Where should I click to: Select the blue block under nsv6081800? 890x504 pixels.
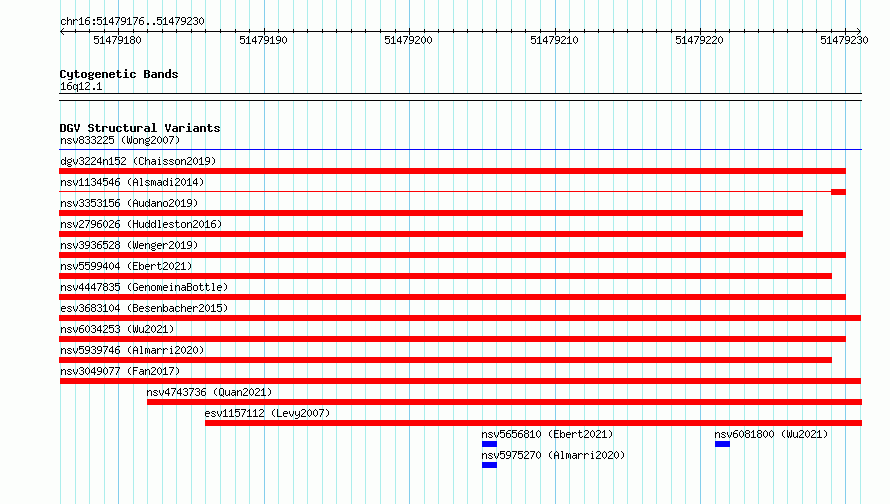pos(722,444)
